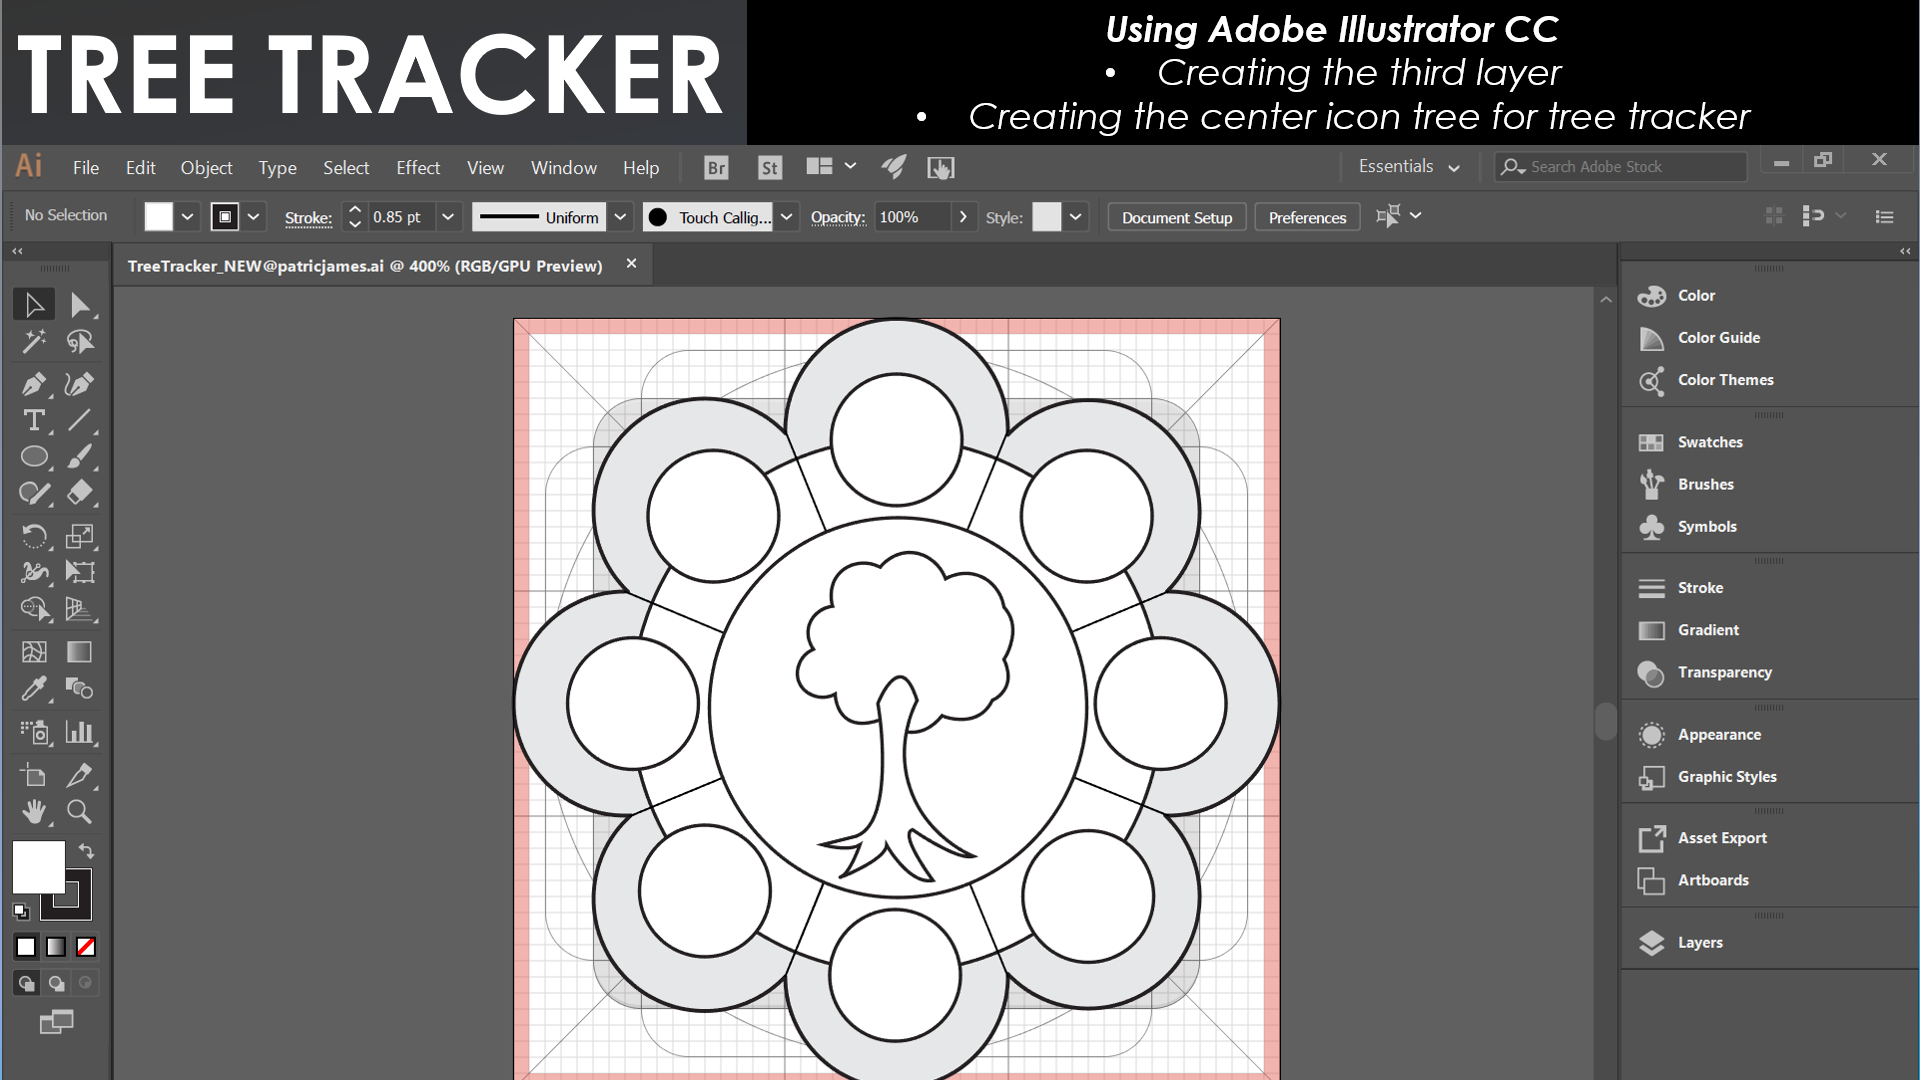The image size is (1920, 1080).
Task: Activate the Hand tool
Action: click(x=34, y=812)
